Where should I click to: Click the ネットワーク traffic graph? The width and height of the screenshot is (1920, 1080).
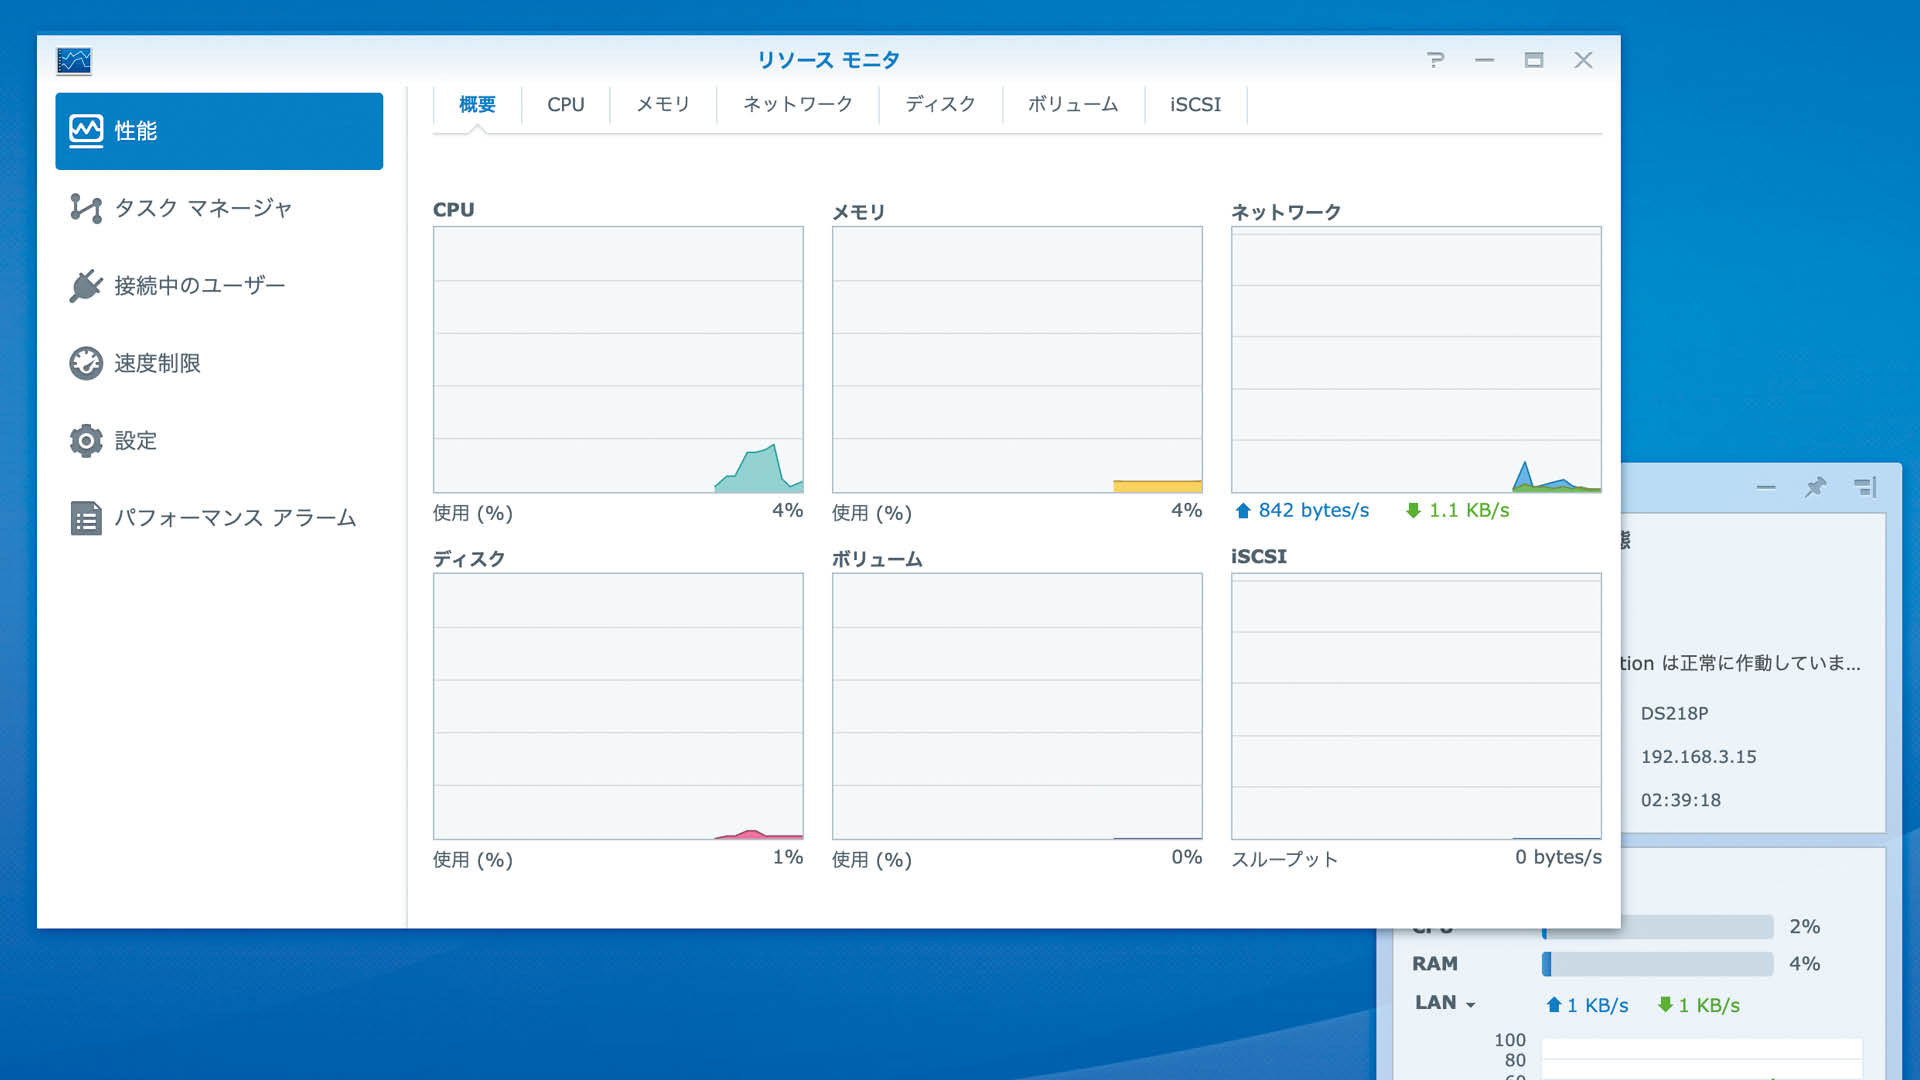click(x=1416, y=359)
